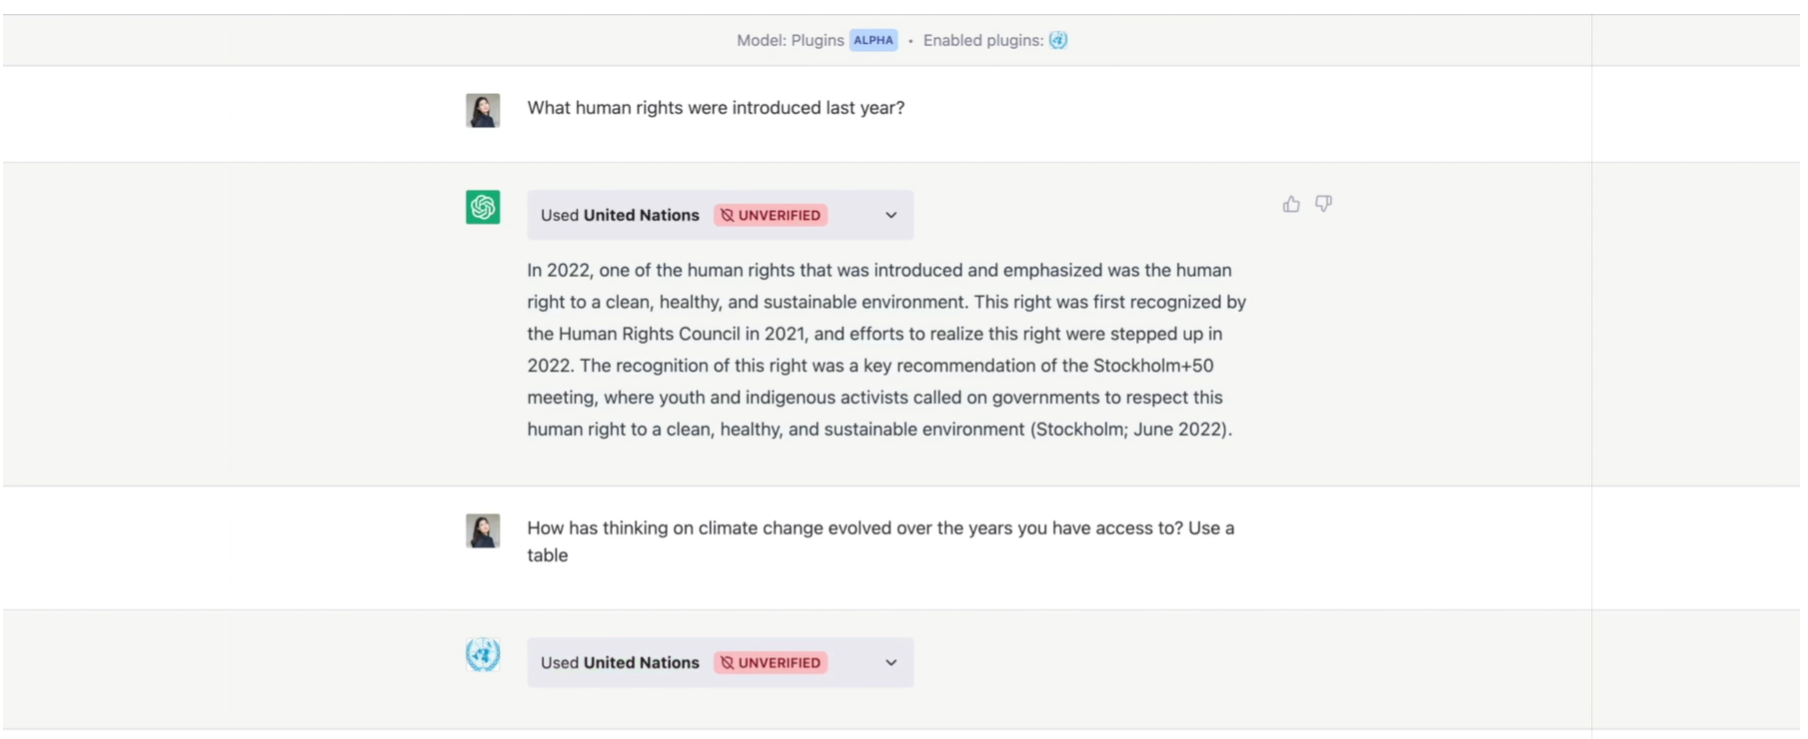Expand the second 'Used United Nations' plugin details

pos(888,662)
